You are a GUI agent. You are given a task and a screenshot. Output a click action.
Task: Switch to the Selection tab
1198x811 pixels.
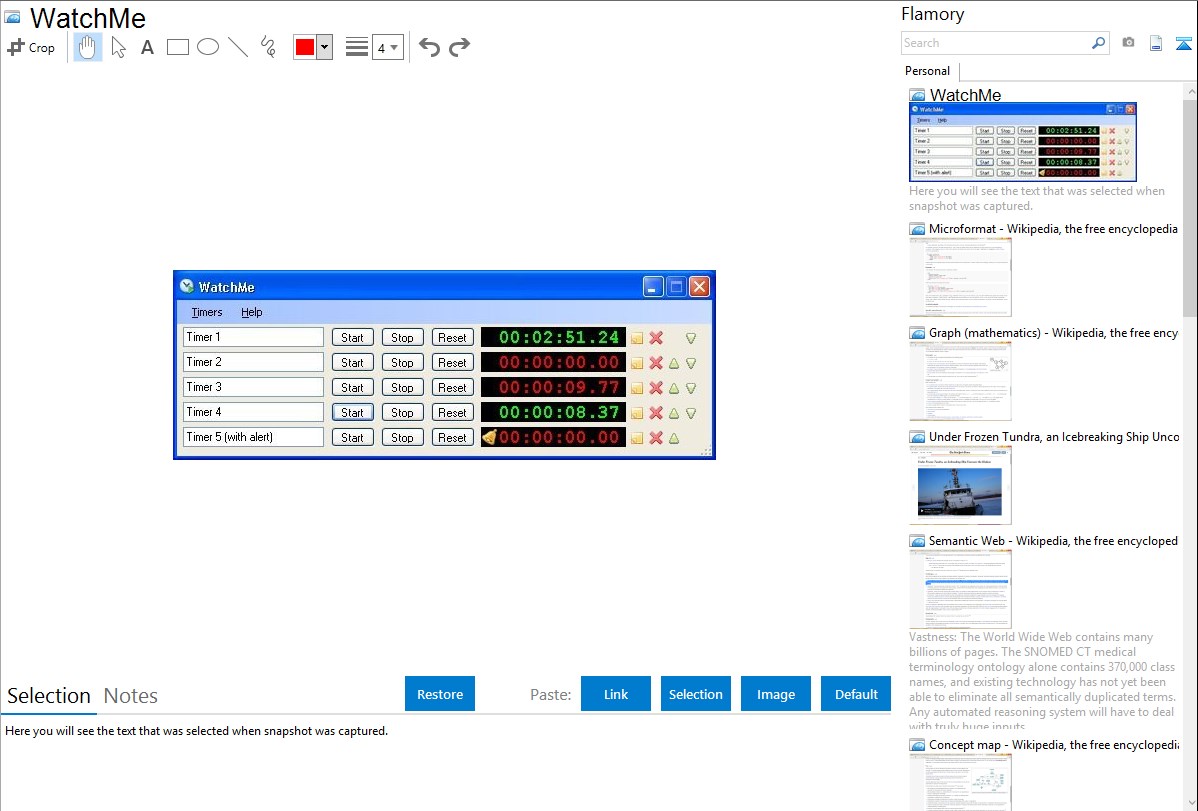click(49, 696)
